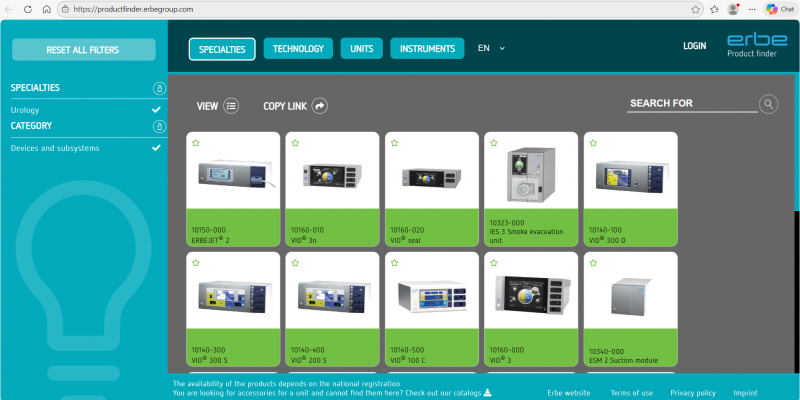Uncheck the Urology specialty filter

point(156,110)
